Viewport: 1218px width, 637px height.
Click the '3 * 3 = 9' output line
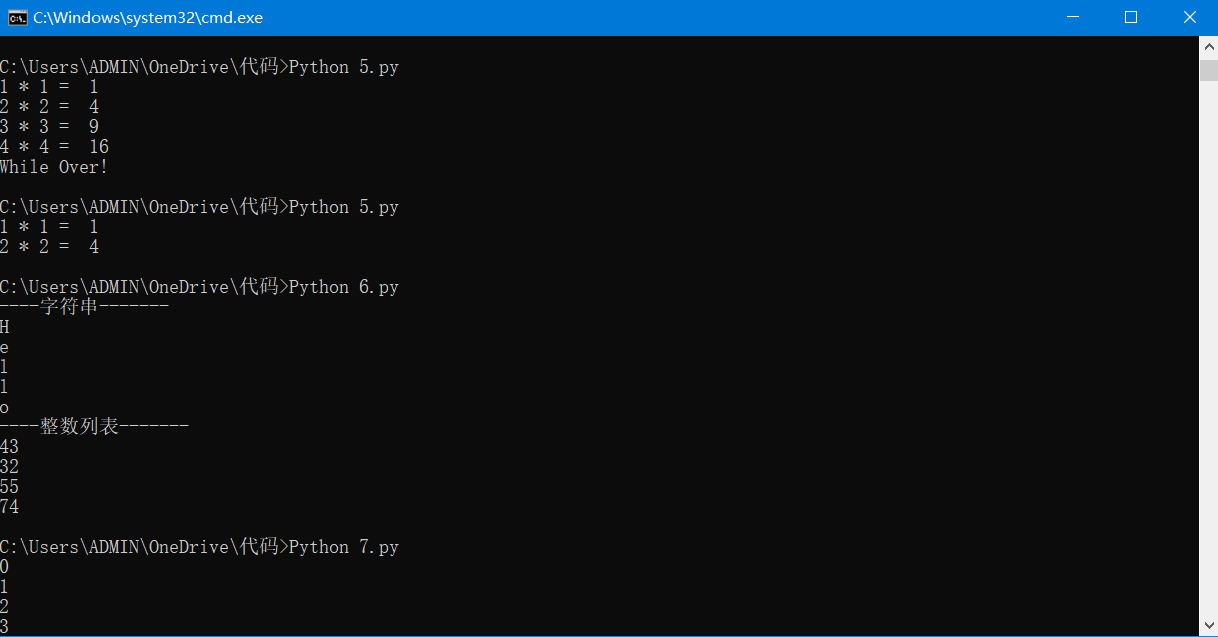tap(49, 127)
